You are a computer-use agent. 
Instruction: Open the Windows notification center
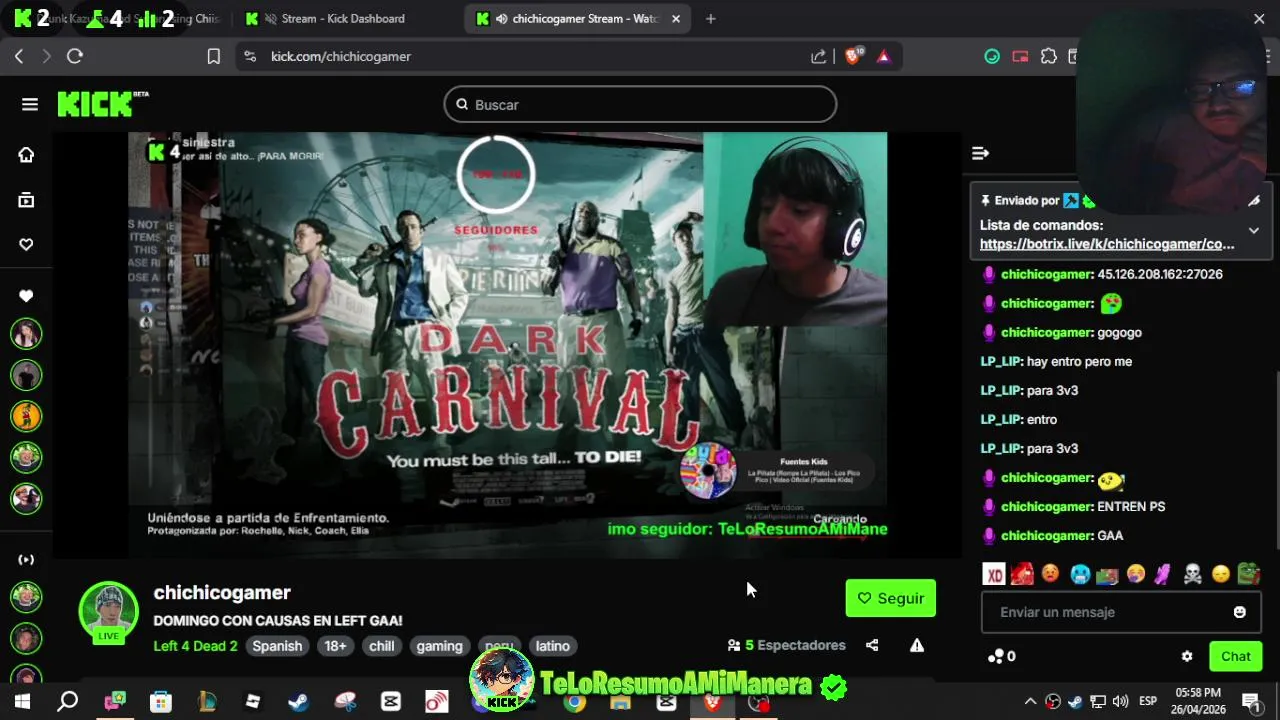pos(1250,701)
